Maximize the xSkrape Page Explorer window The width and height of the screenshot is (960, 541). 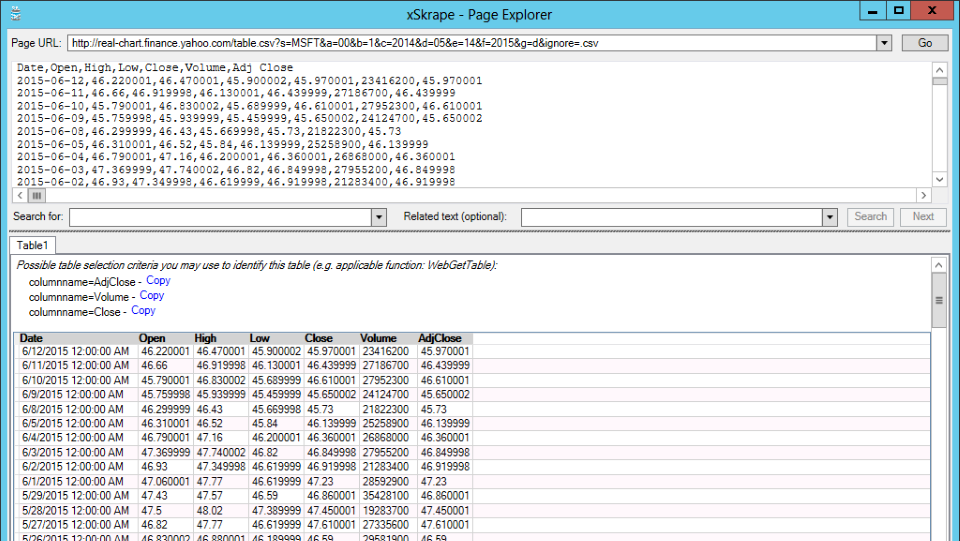point(898,11)
